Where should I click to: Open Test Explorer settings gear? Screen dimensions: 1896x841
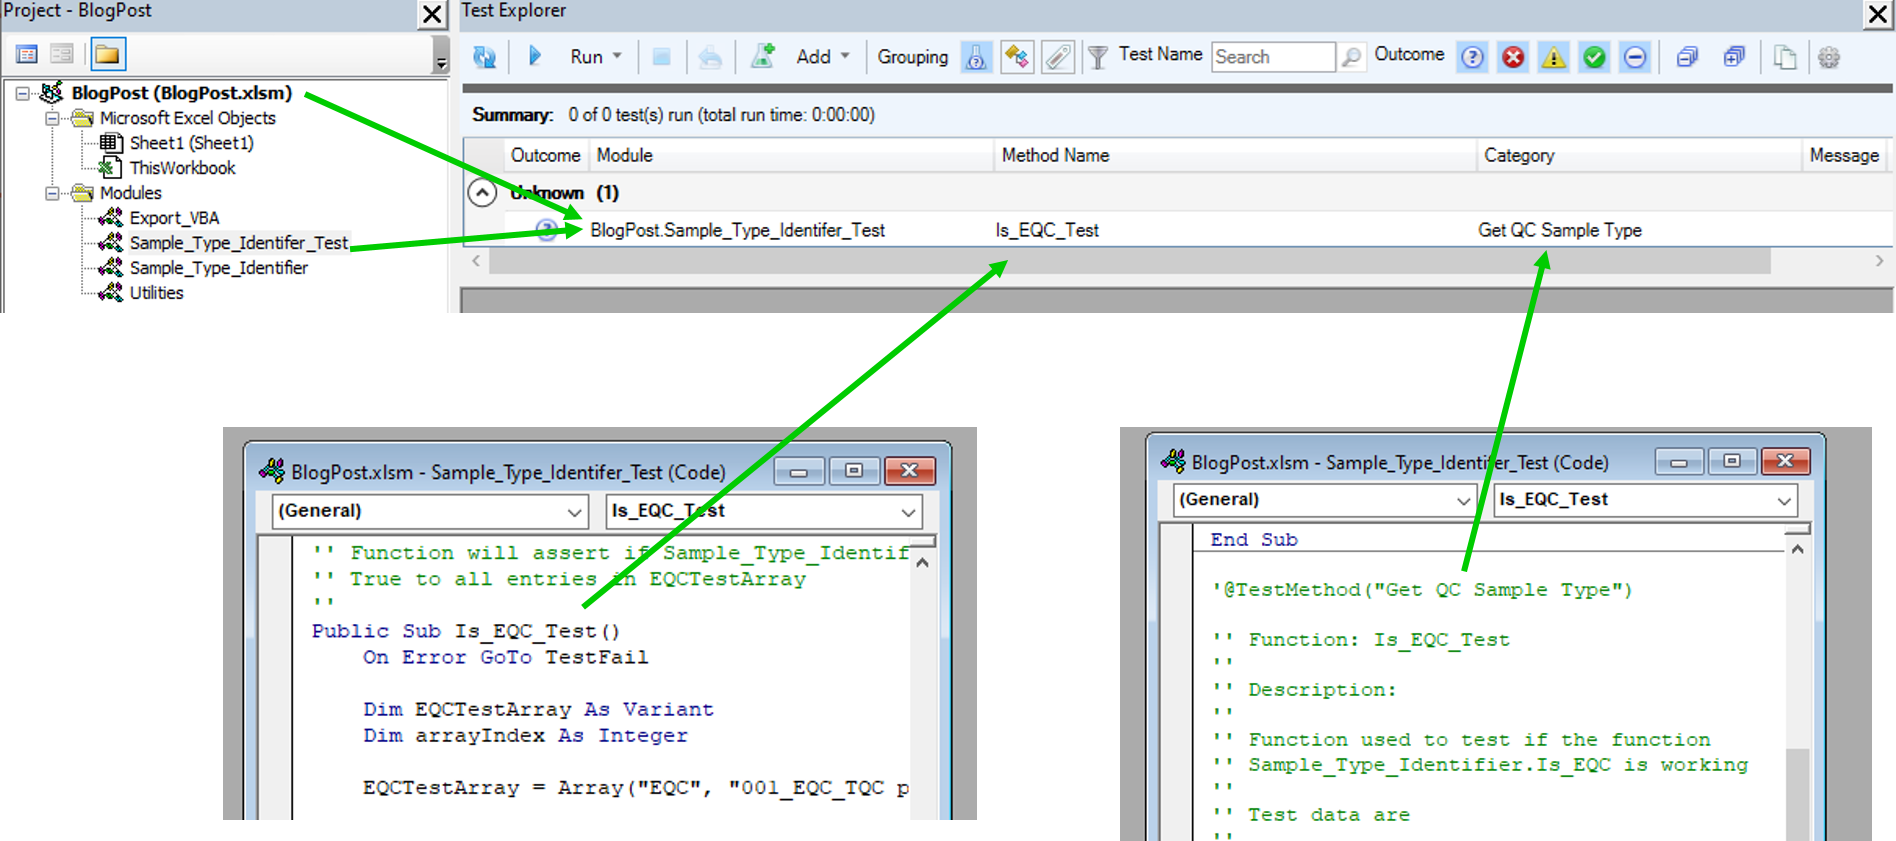tap(1829, 58)
